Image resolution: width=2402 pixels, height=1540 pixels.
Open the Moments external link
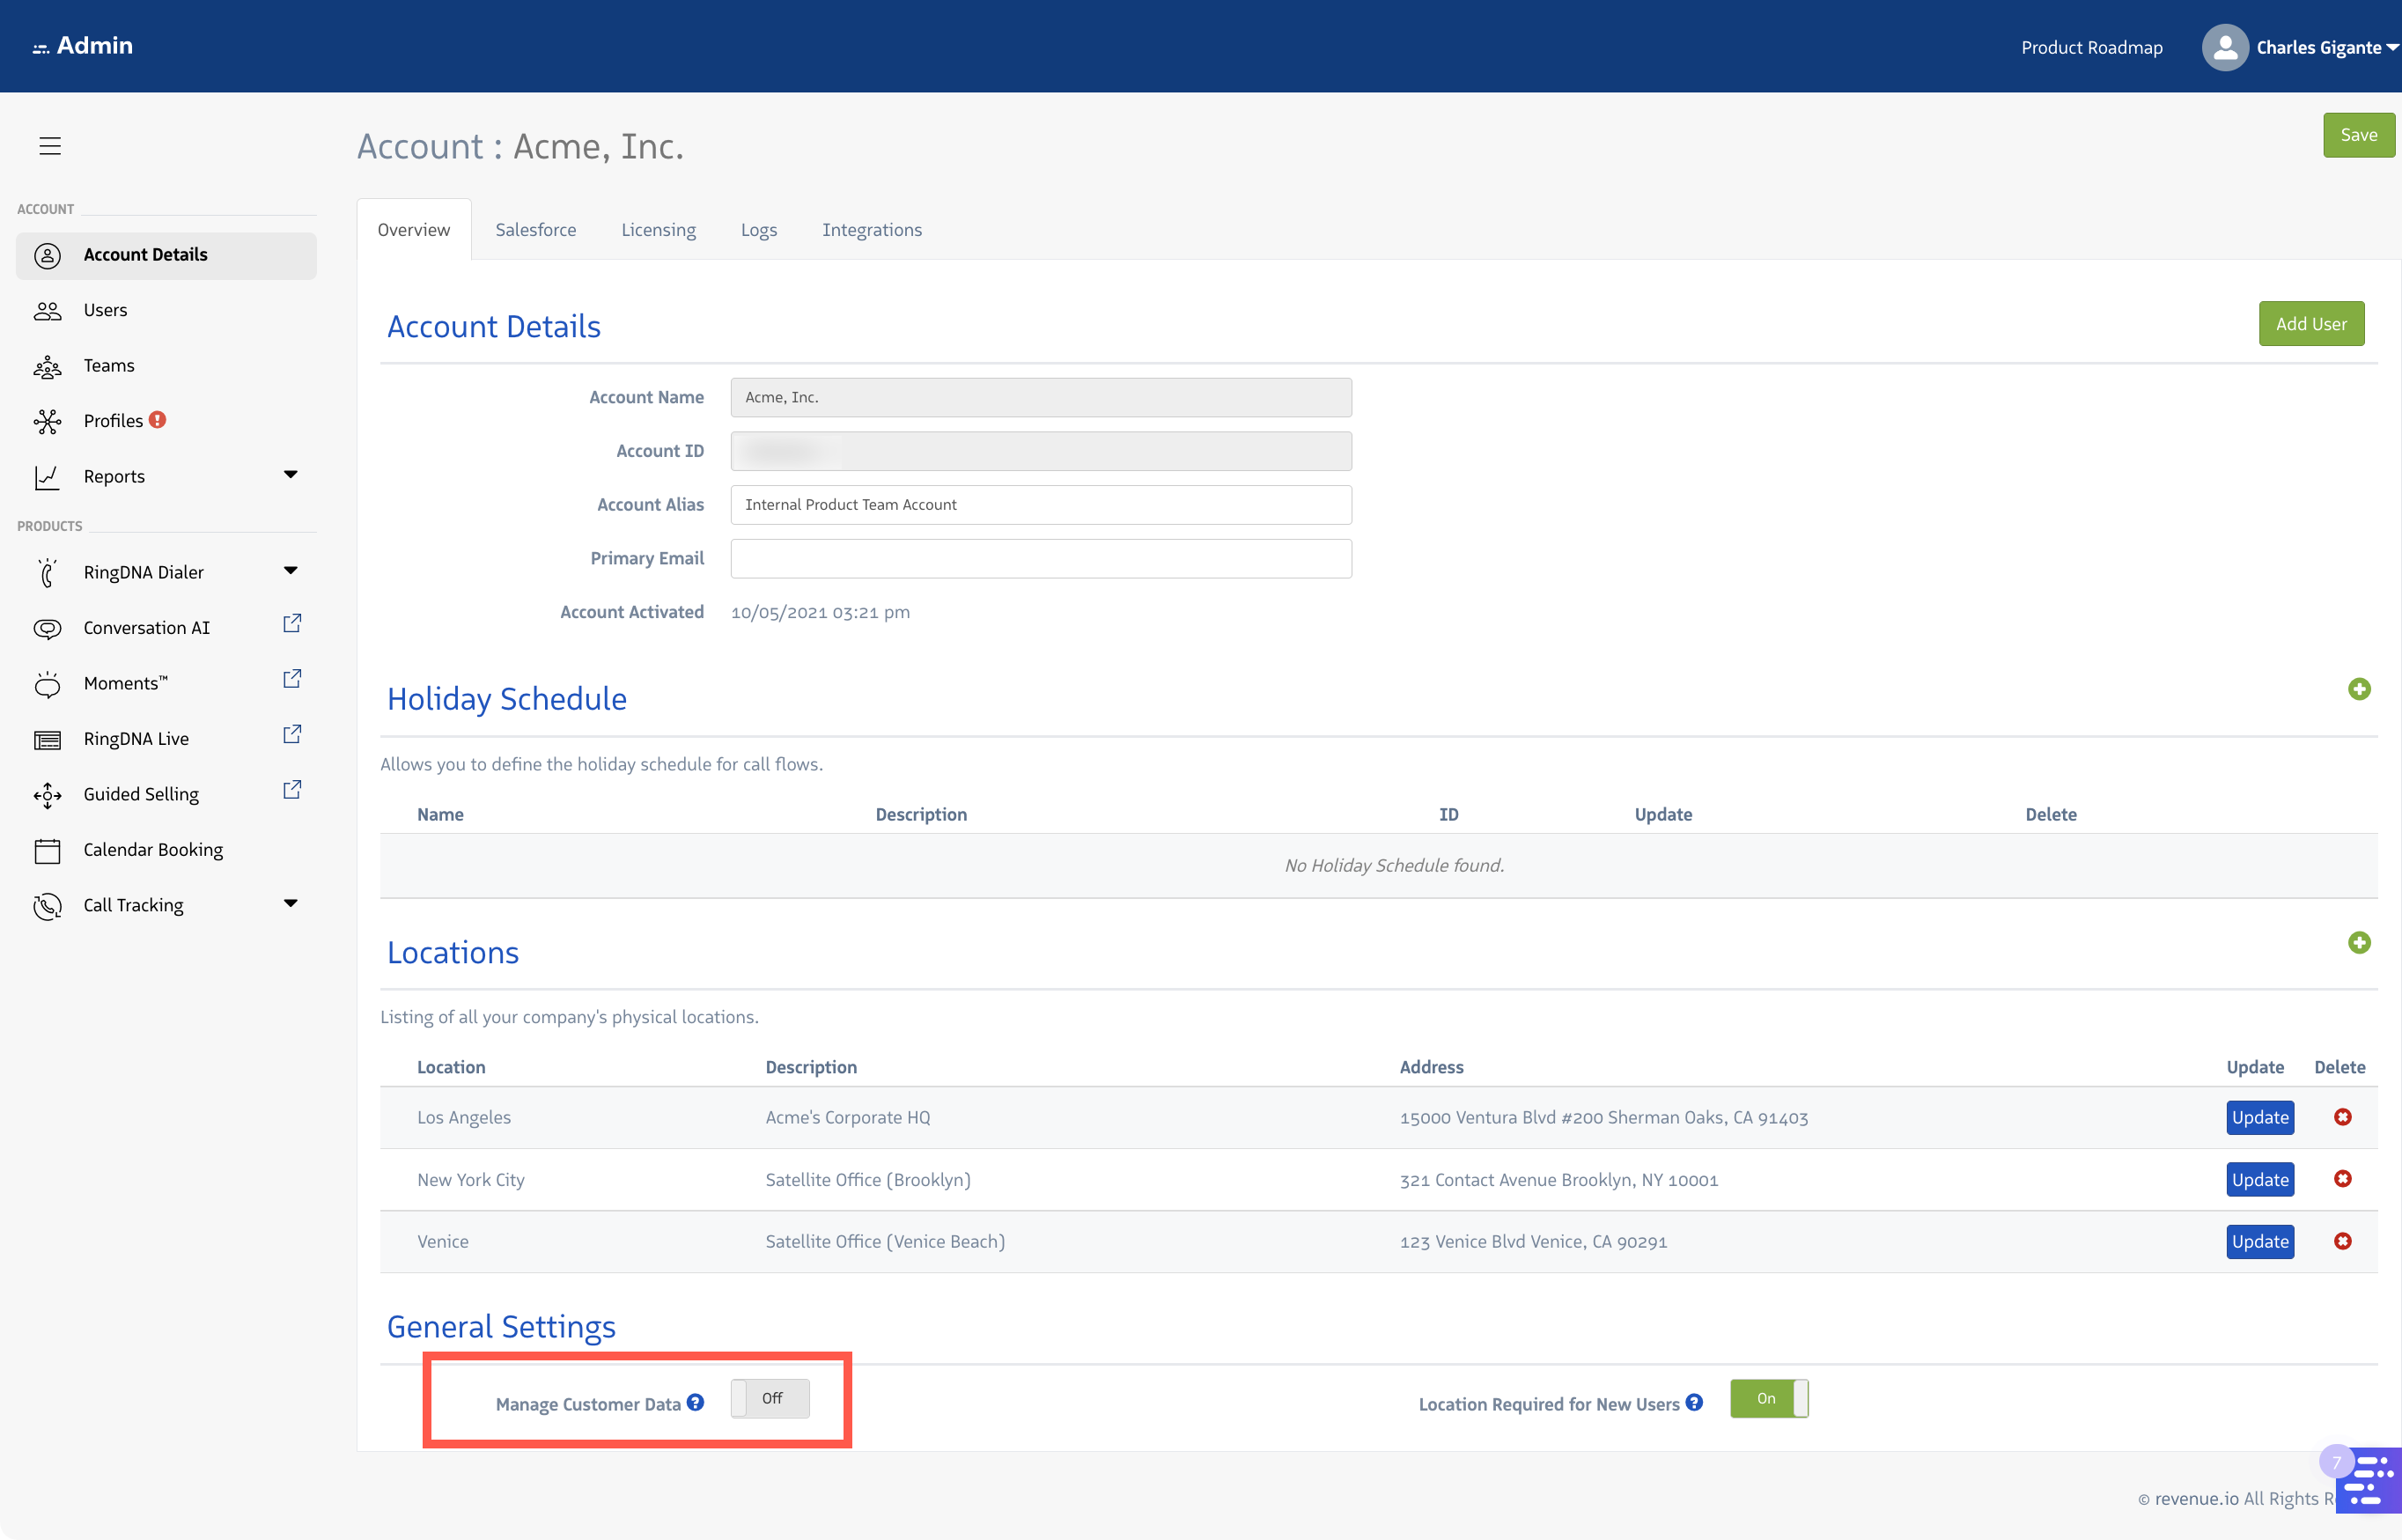point(291,678)
